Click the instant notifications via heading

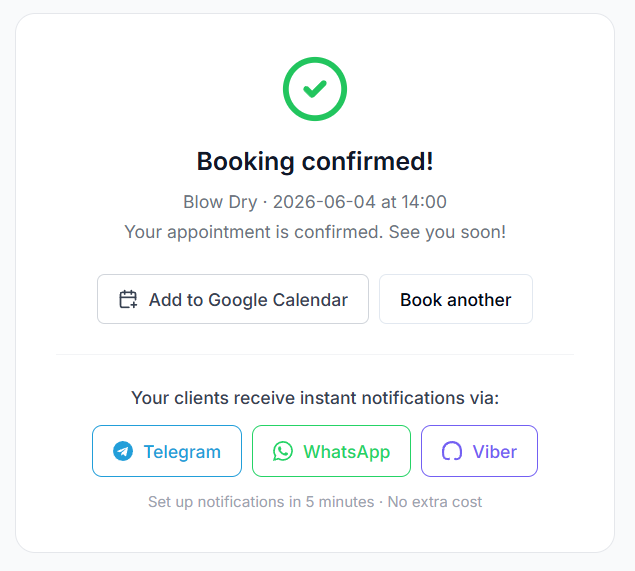(315, 398)
